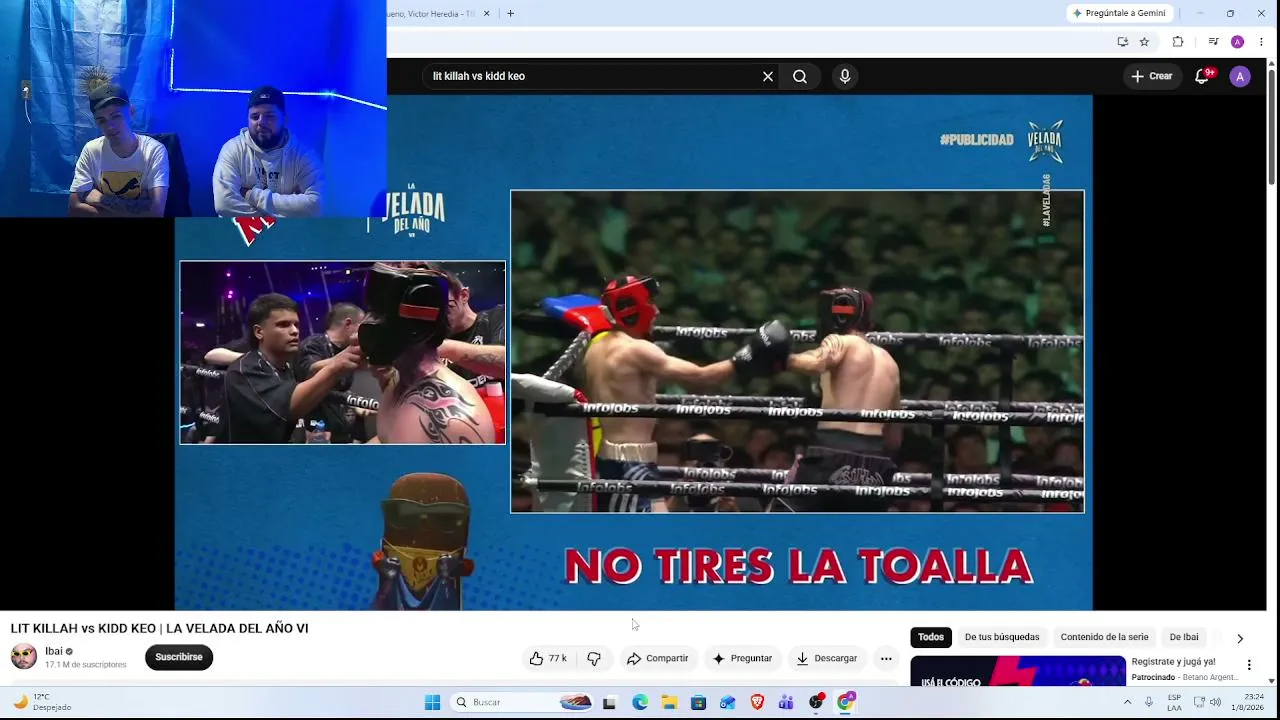Open network and volume quick settings
Screen dimensions: 1280x720
[x=1207, y=702]
